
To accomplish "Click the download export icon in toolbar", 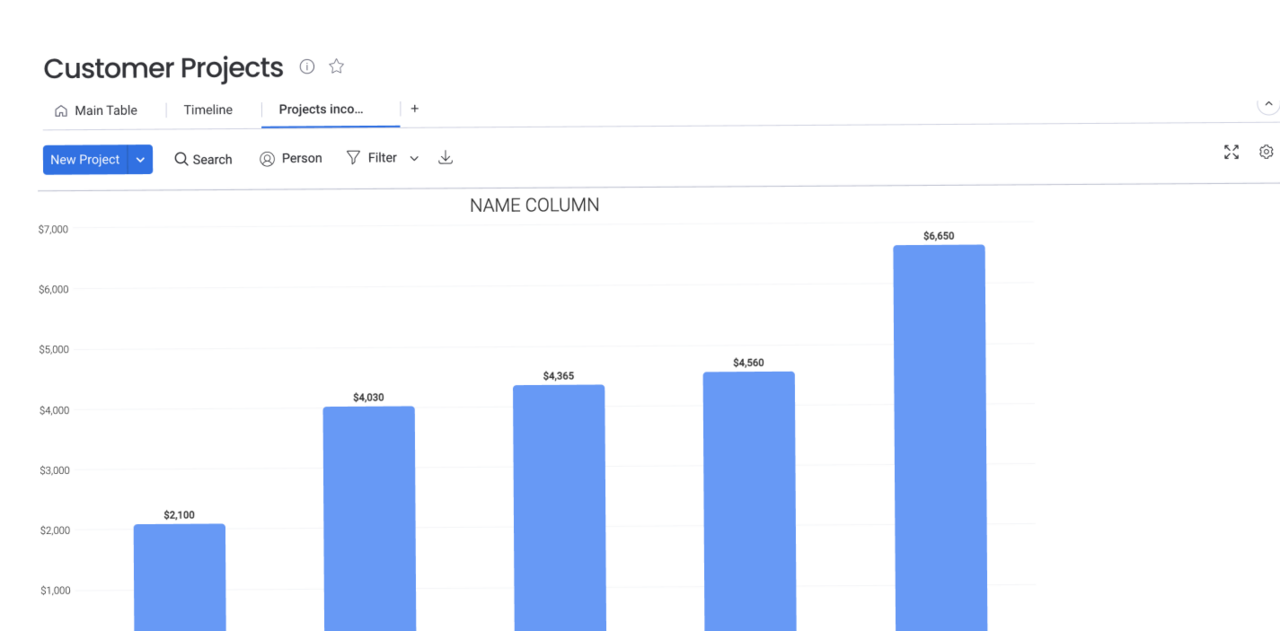I will [x=446, y=158].
